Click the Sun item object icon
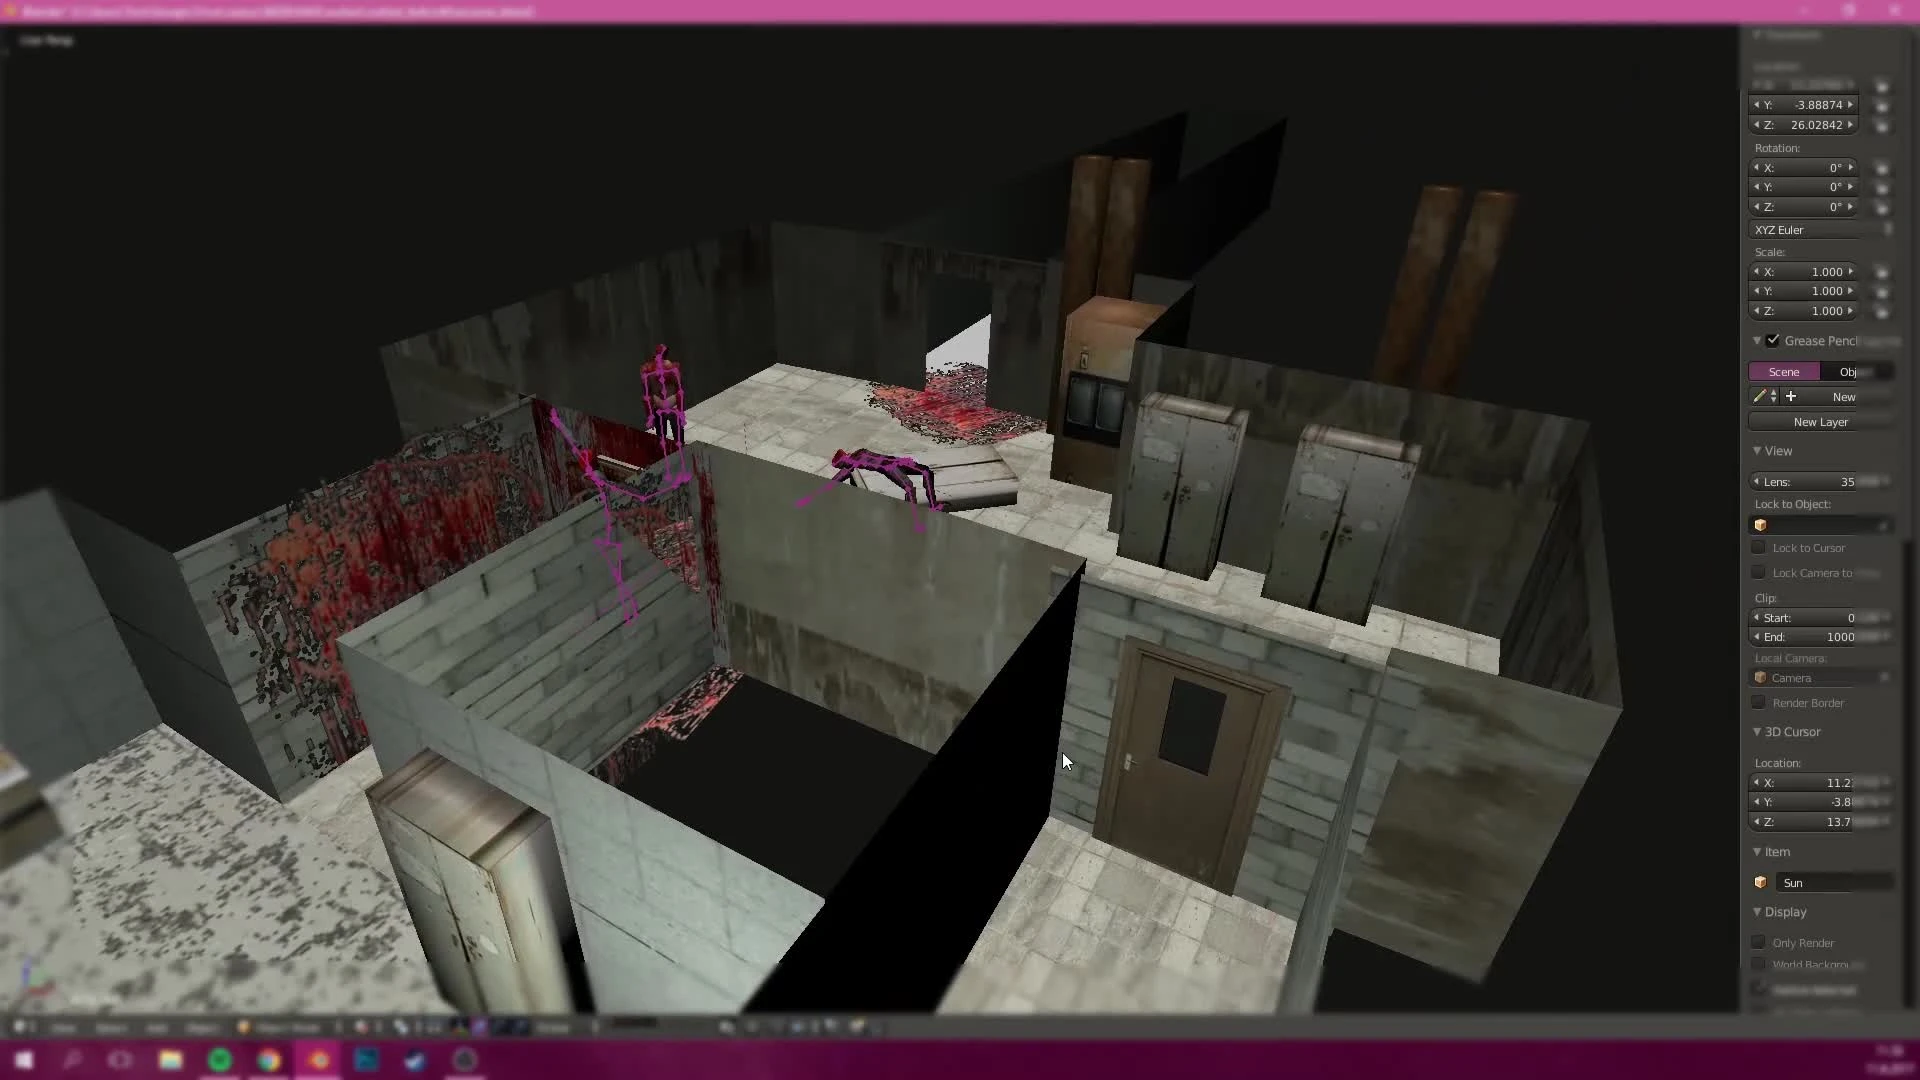Screen dimensions: 1920x1080 1761,883
